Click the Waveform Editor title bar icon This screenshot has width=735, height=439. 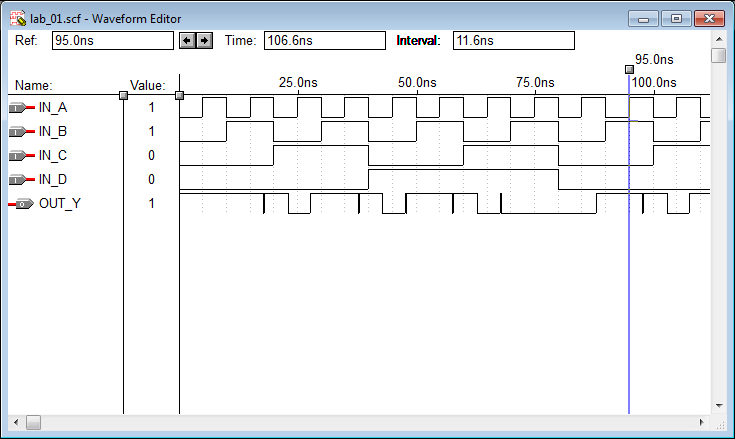point(18,19)
